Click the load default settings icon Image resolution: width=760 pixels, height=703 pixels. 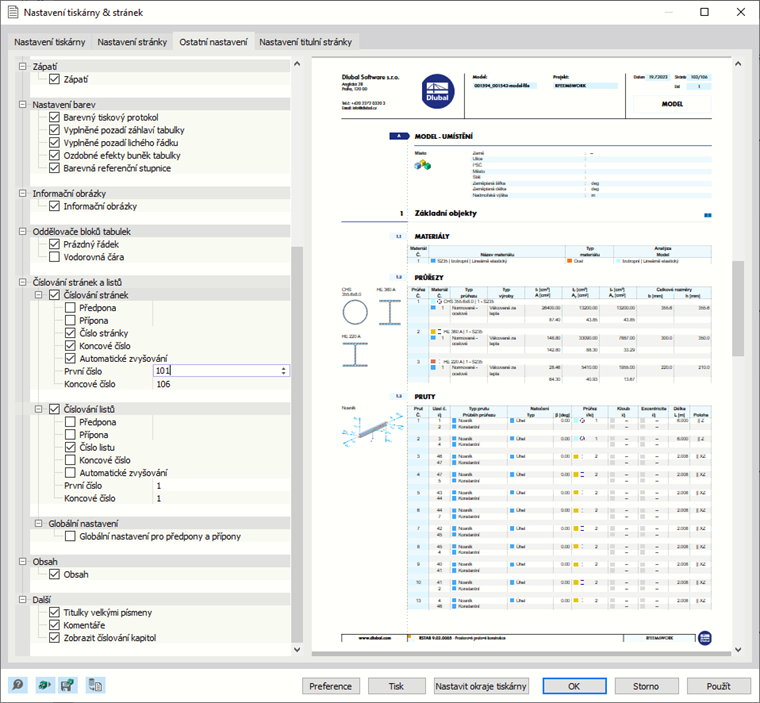(44, 685)
